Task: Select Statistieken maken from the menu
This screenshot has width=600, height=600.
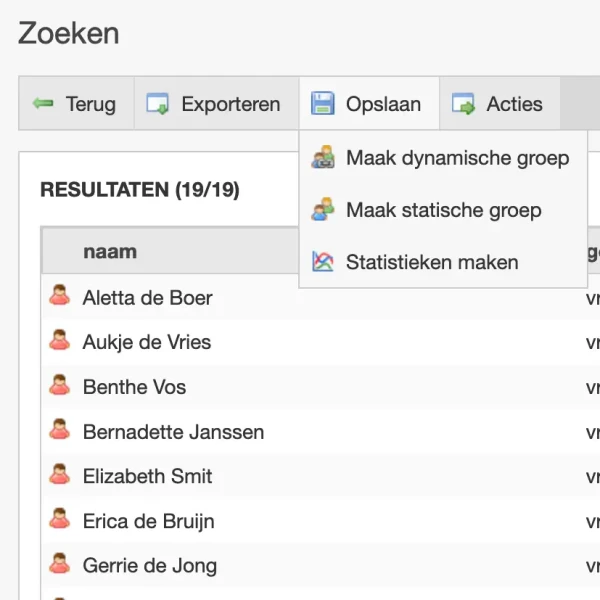Action: click(432, 263)
